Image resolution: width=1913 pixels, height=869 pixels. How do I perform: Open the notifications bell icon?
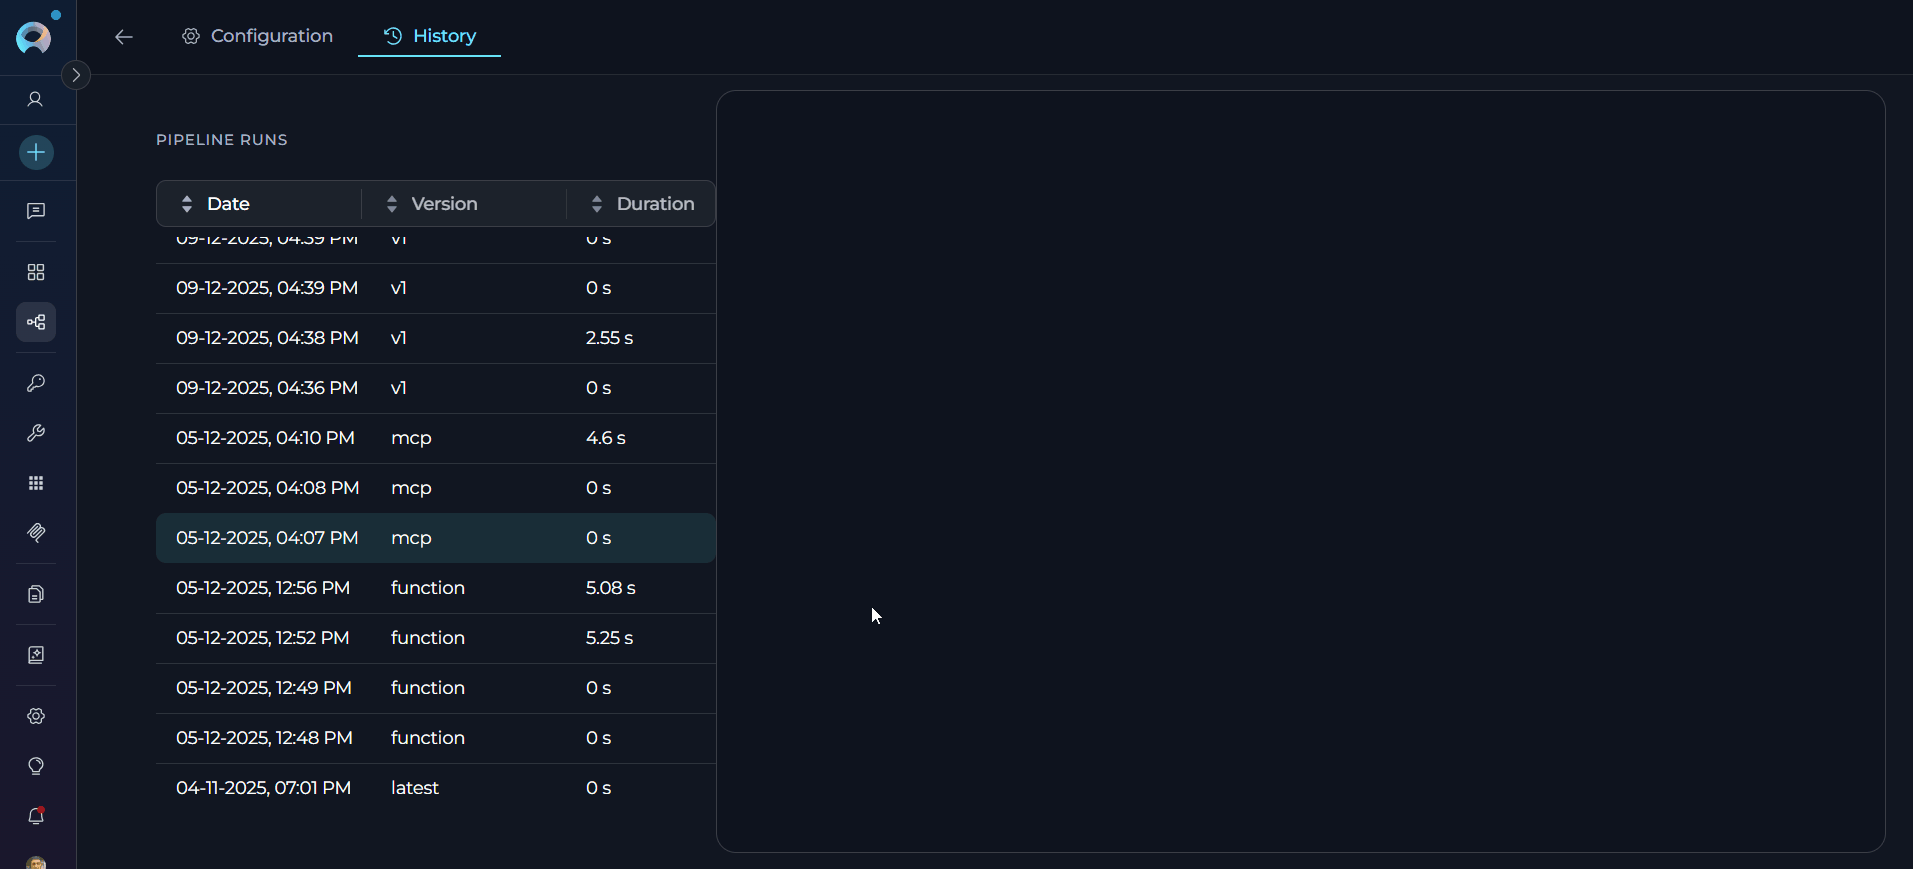[36, 816]
